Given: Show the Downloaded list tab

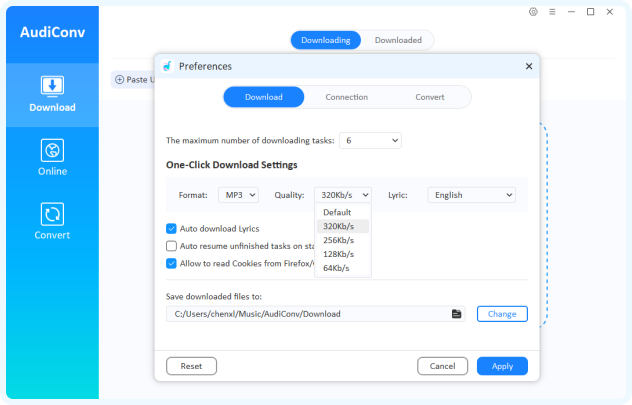Looking at the screenshot, I should (398, 40).
